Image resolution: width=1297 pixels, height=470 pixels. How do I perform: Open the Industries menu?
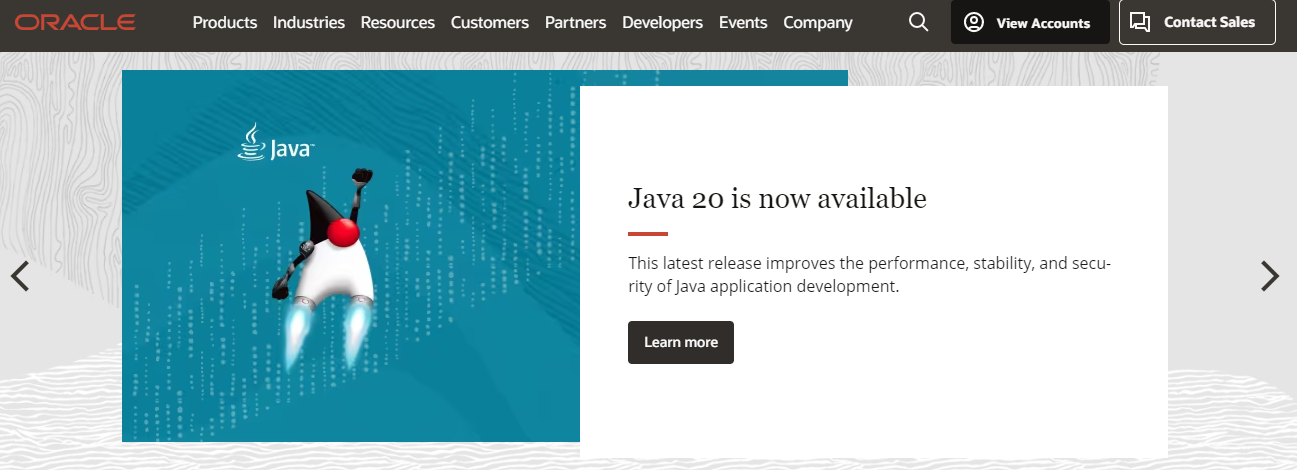click(309, 22)
